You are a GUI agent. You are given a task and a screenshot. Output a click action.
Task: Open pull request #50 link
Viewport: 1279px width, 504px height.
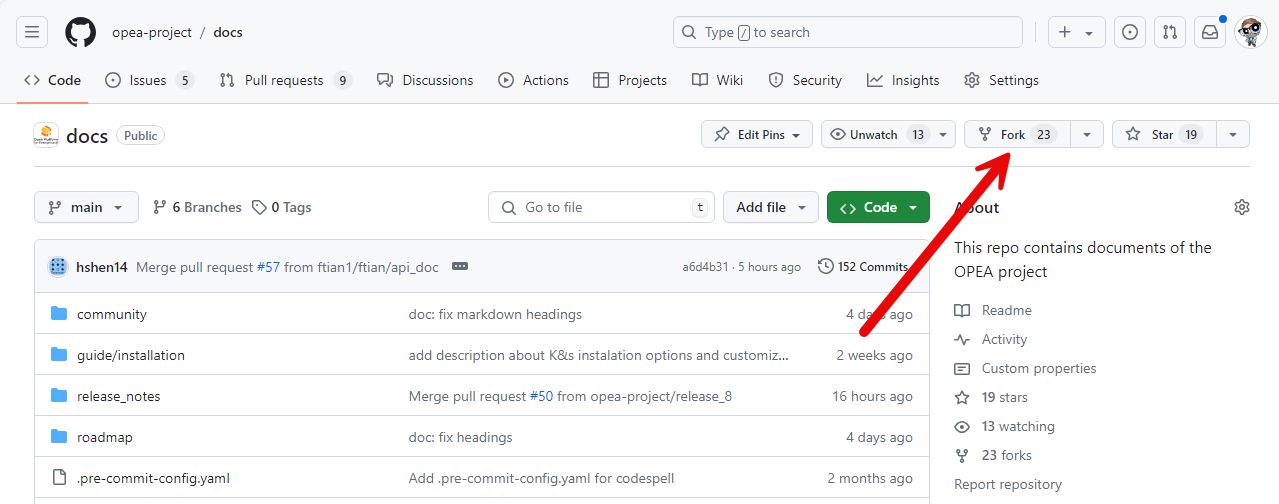pyautogui.click(x=541, y=396)
